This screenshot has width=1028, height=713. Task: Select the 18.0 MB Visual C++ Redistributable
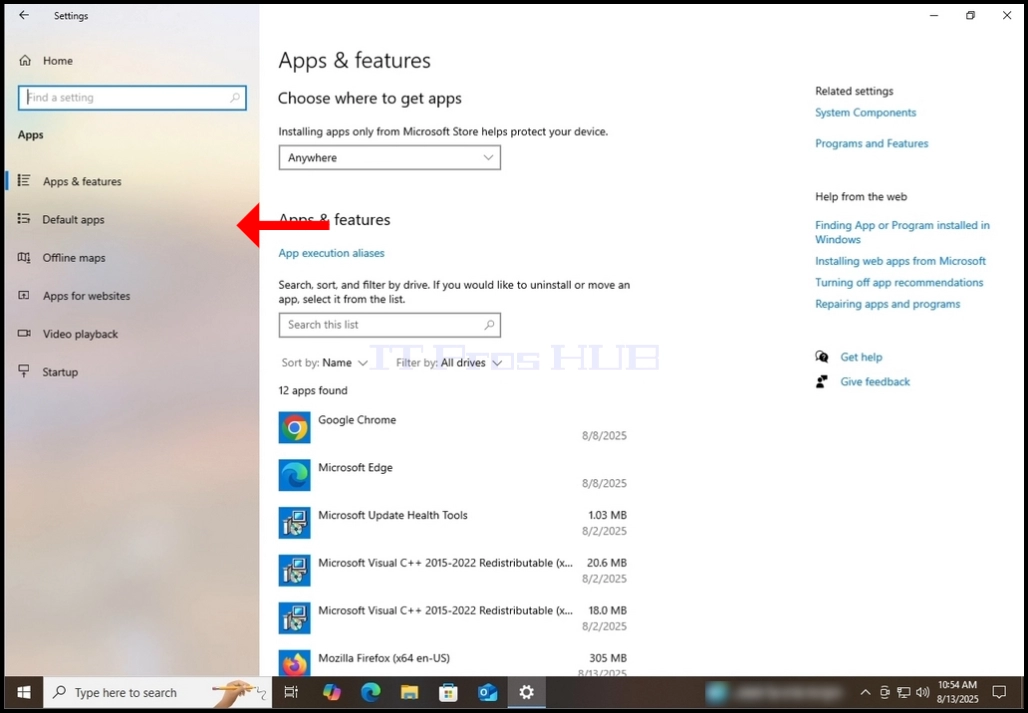pos(452,618)
